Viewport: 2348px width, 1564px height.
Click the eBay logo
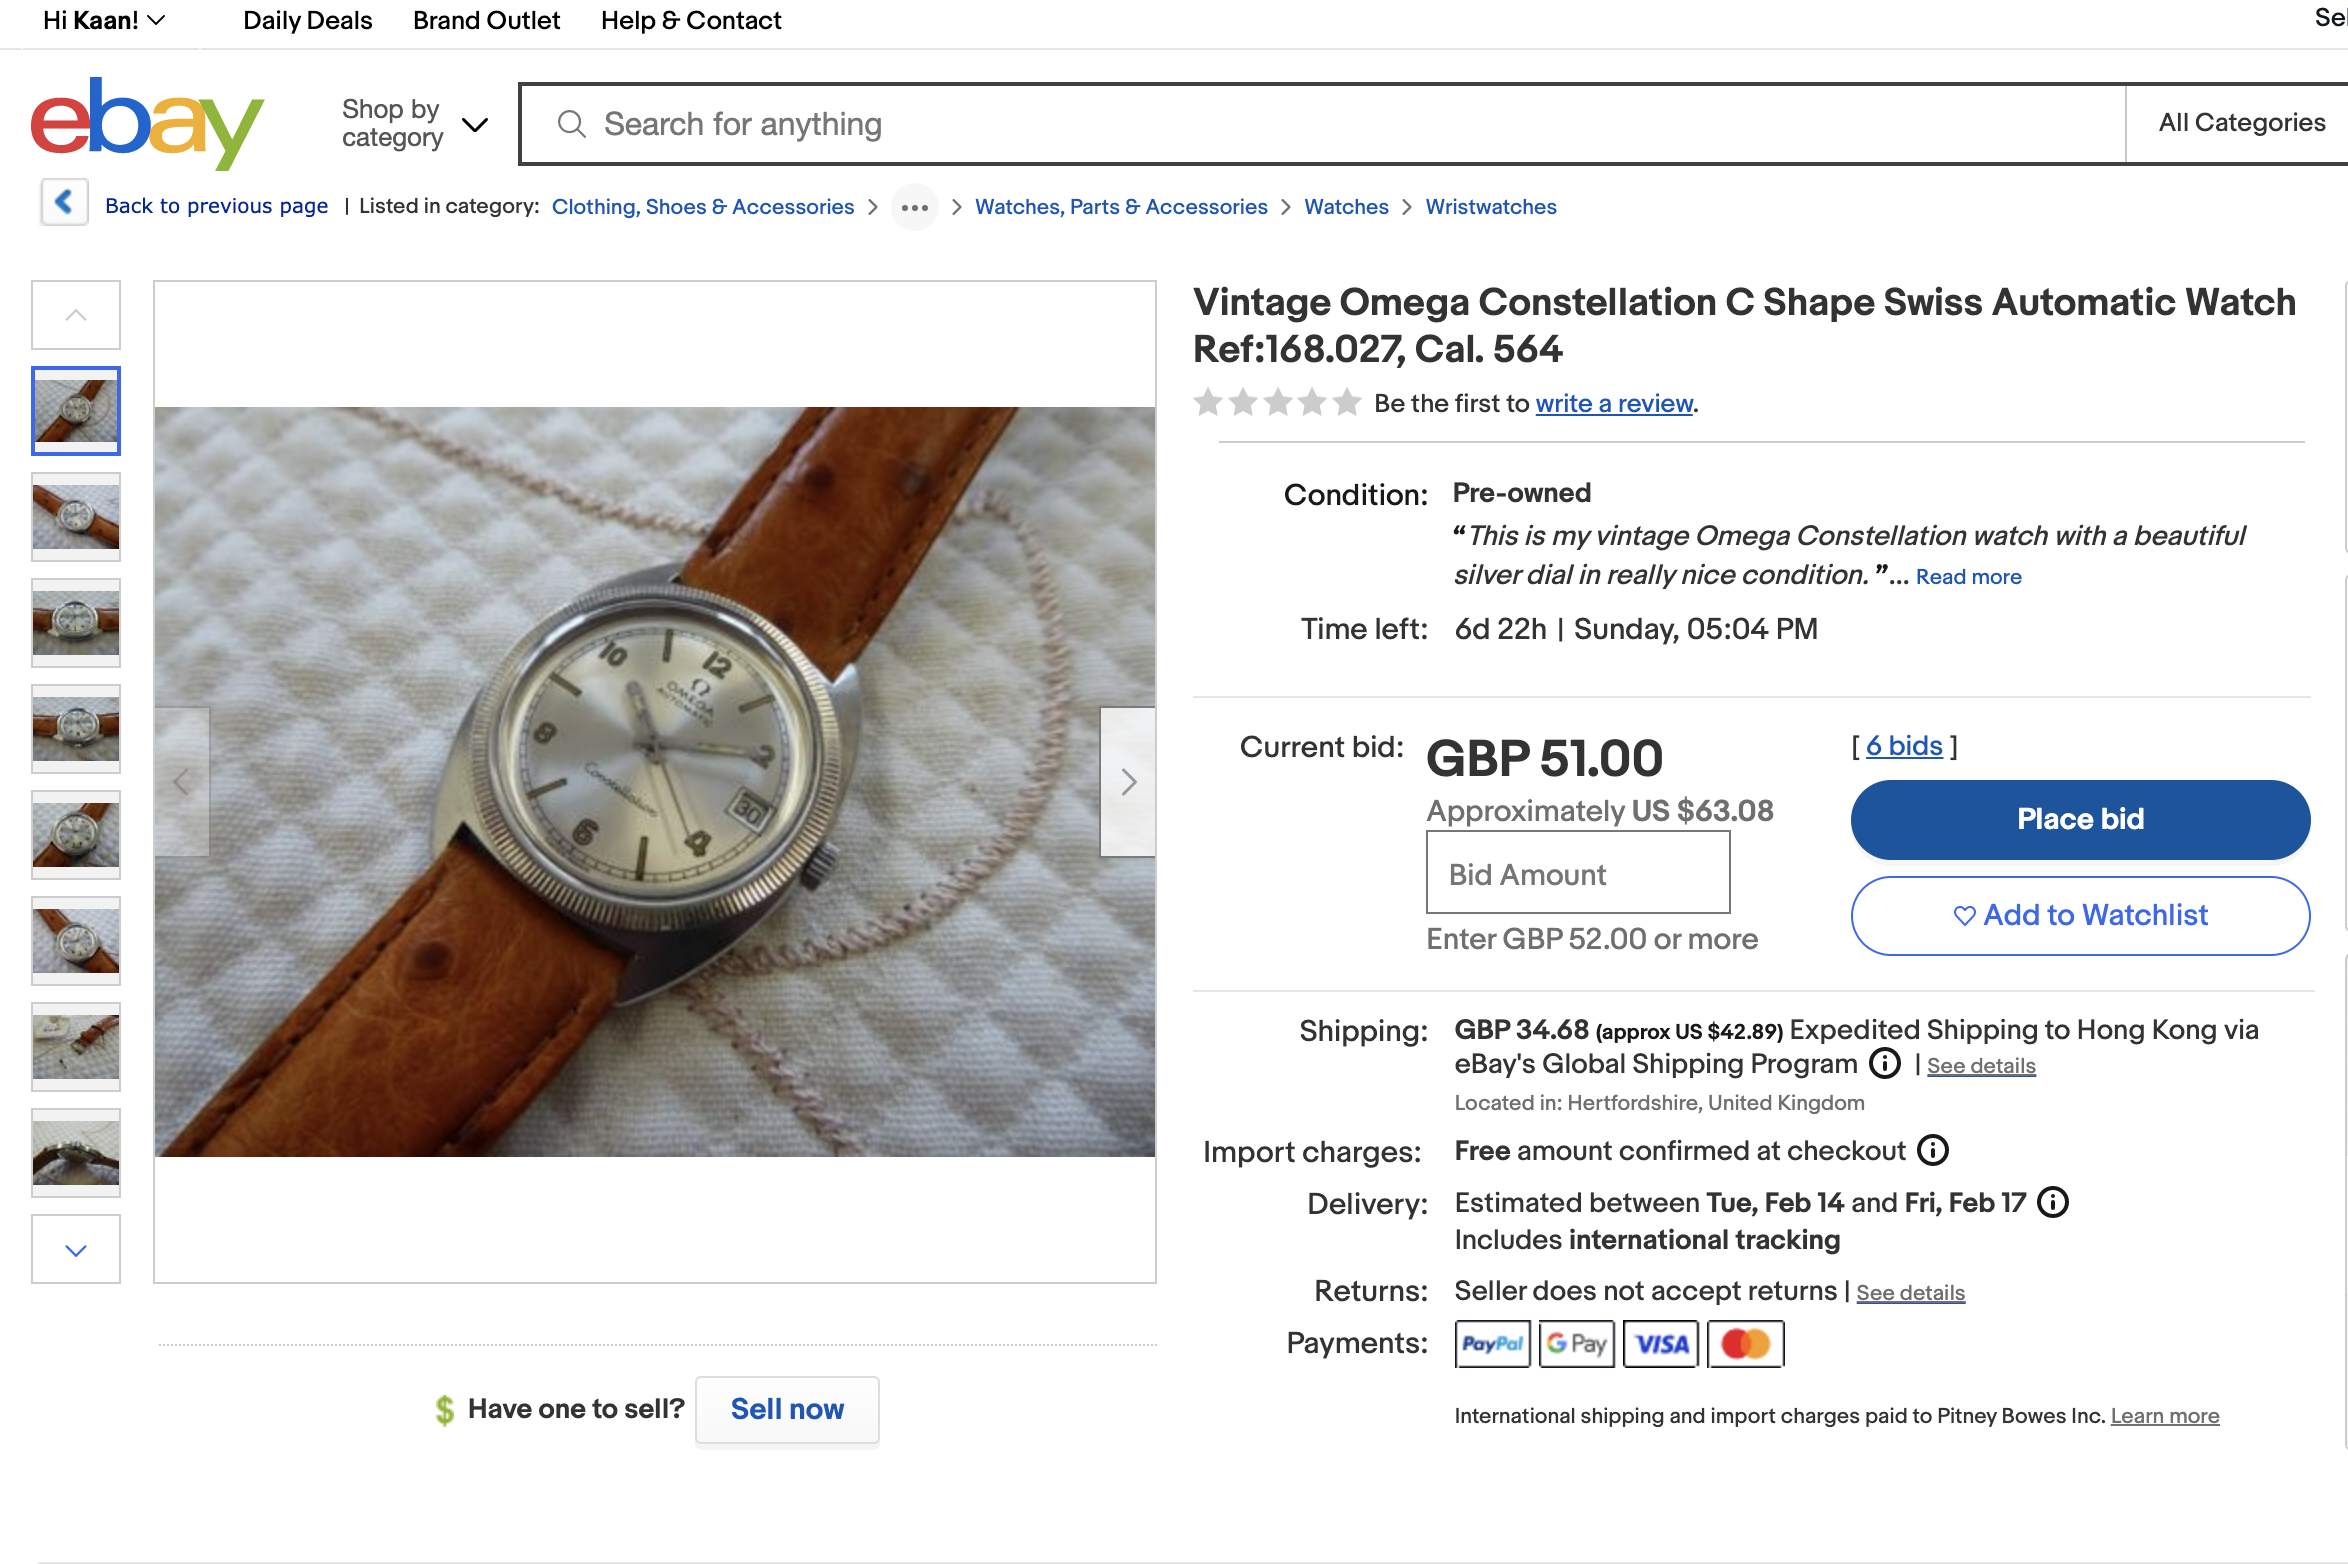147,124
